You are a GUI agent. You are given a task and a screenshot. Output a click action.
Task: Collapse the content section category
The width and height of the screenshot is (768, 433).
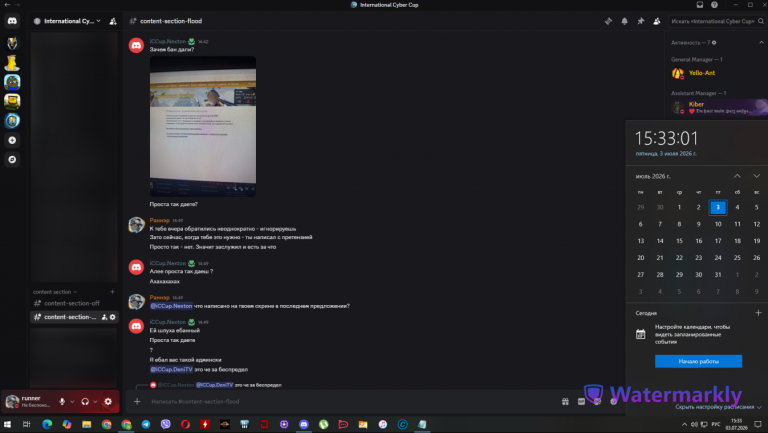54,292
